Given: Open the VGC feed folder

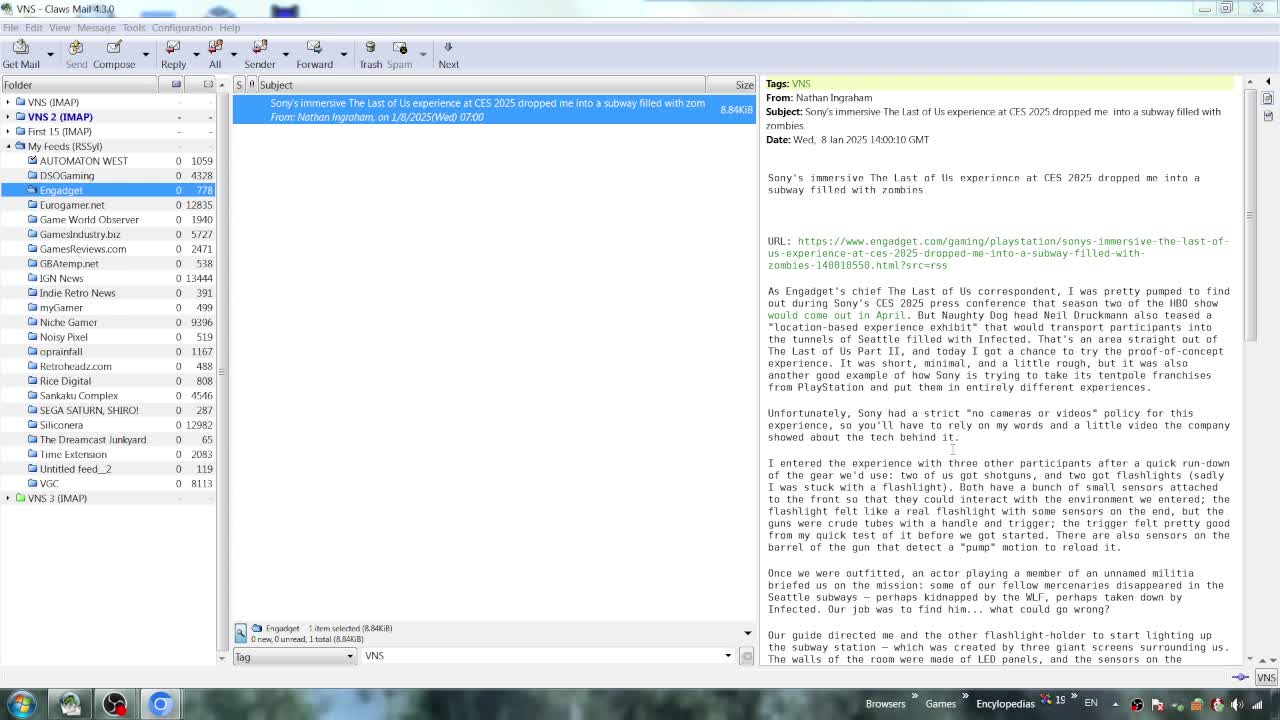Looking at the screenshot, I should [x=49, y=484].
